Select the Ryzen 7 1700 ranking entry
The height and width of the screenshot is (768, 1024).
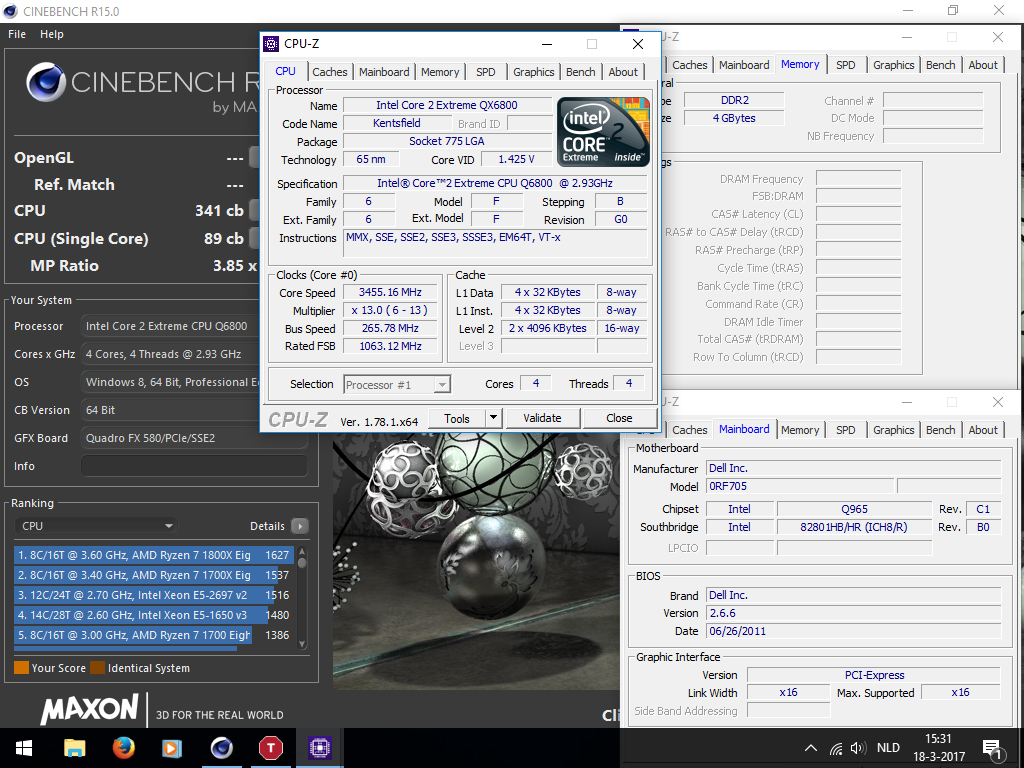153,635
